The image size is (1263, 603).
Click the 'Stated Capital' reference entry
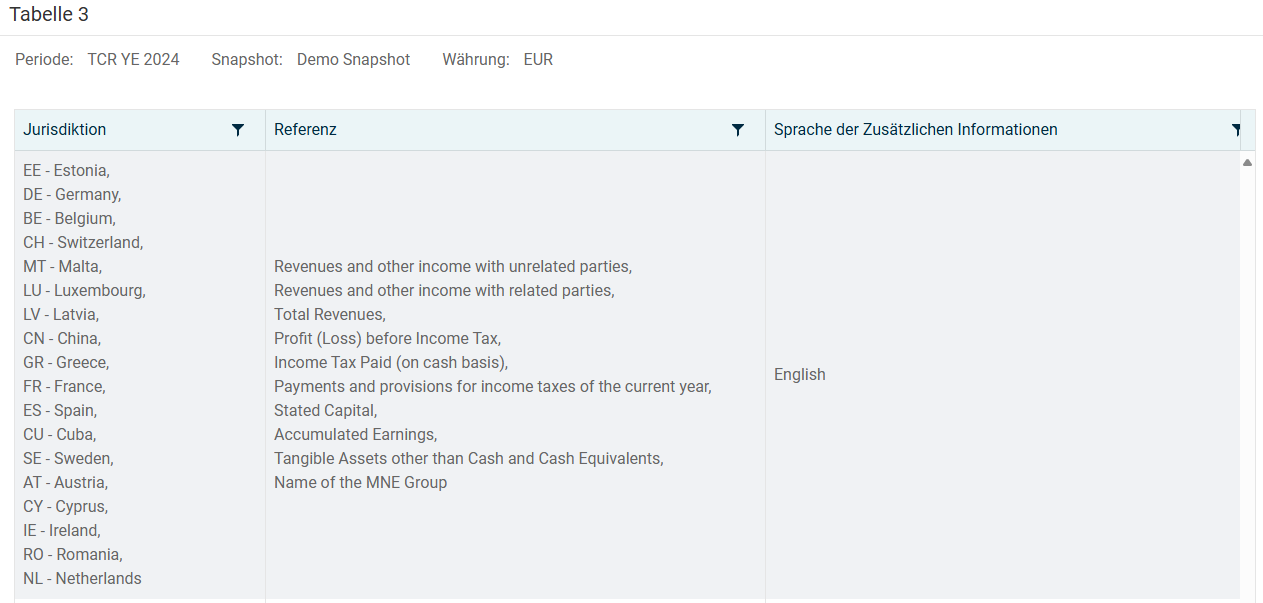coord(325,411)
